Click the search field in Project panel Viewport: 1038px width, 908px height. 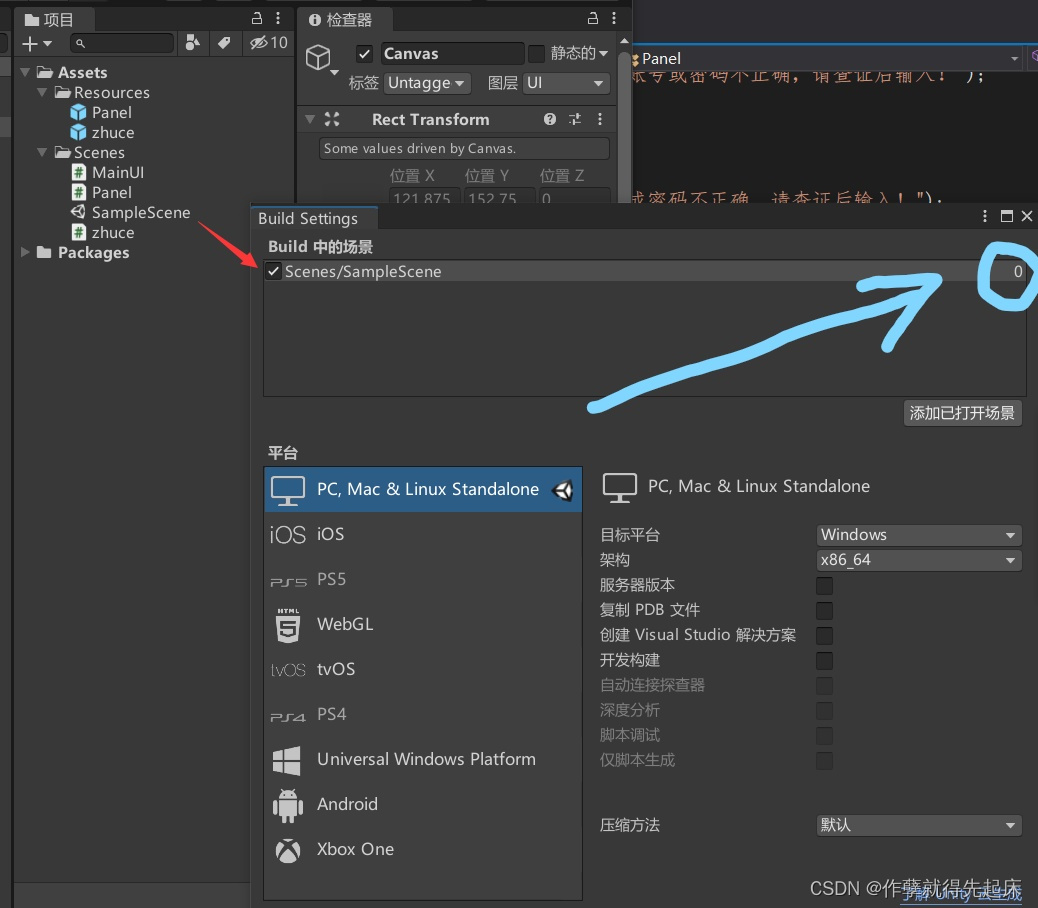coord(122,44)
